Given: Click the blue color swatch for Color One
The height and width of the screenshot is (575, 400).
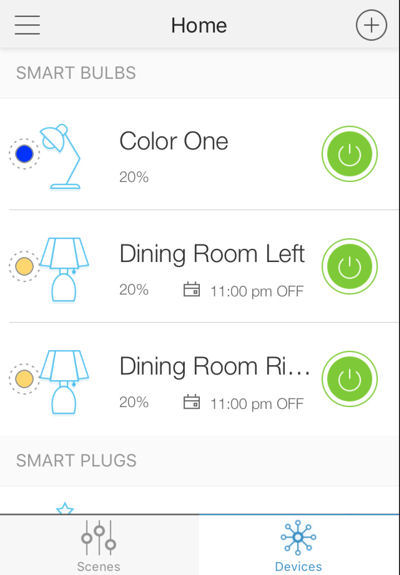Looking at the screenshot, I should pyautogui.click(x=25, y=154).
